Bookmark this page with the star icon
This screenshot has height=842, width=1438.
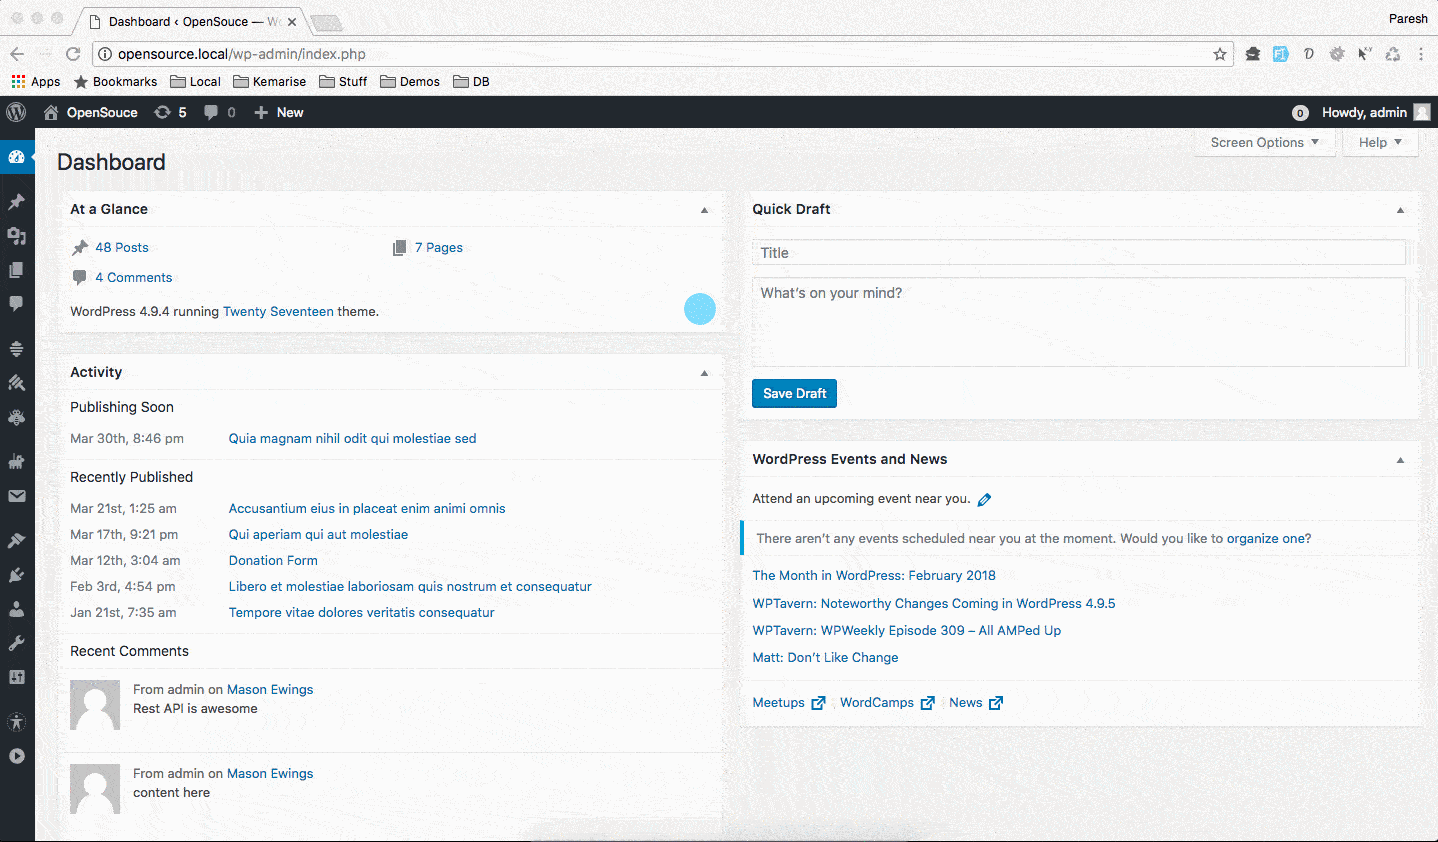(1219, 54)
